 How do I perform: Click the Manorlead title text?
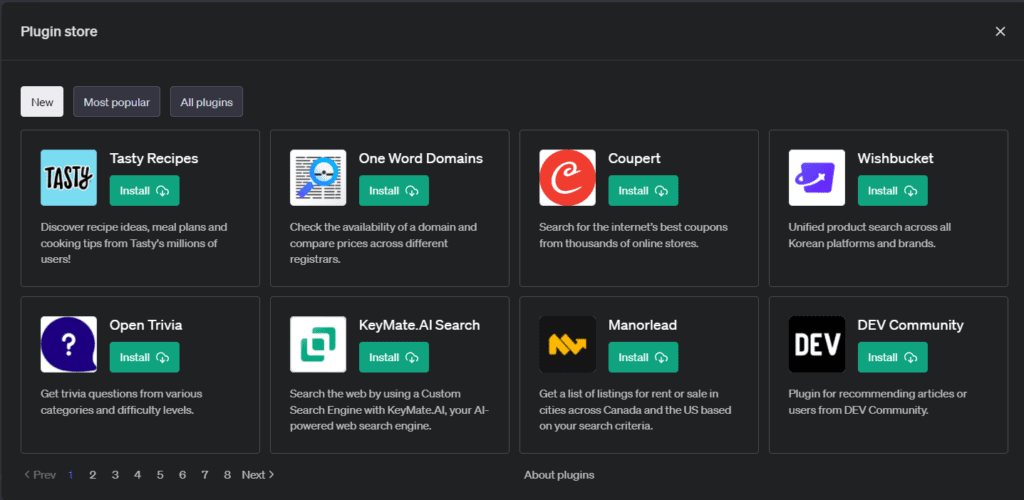coord(643,325)
